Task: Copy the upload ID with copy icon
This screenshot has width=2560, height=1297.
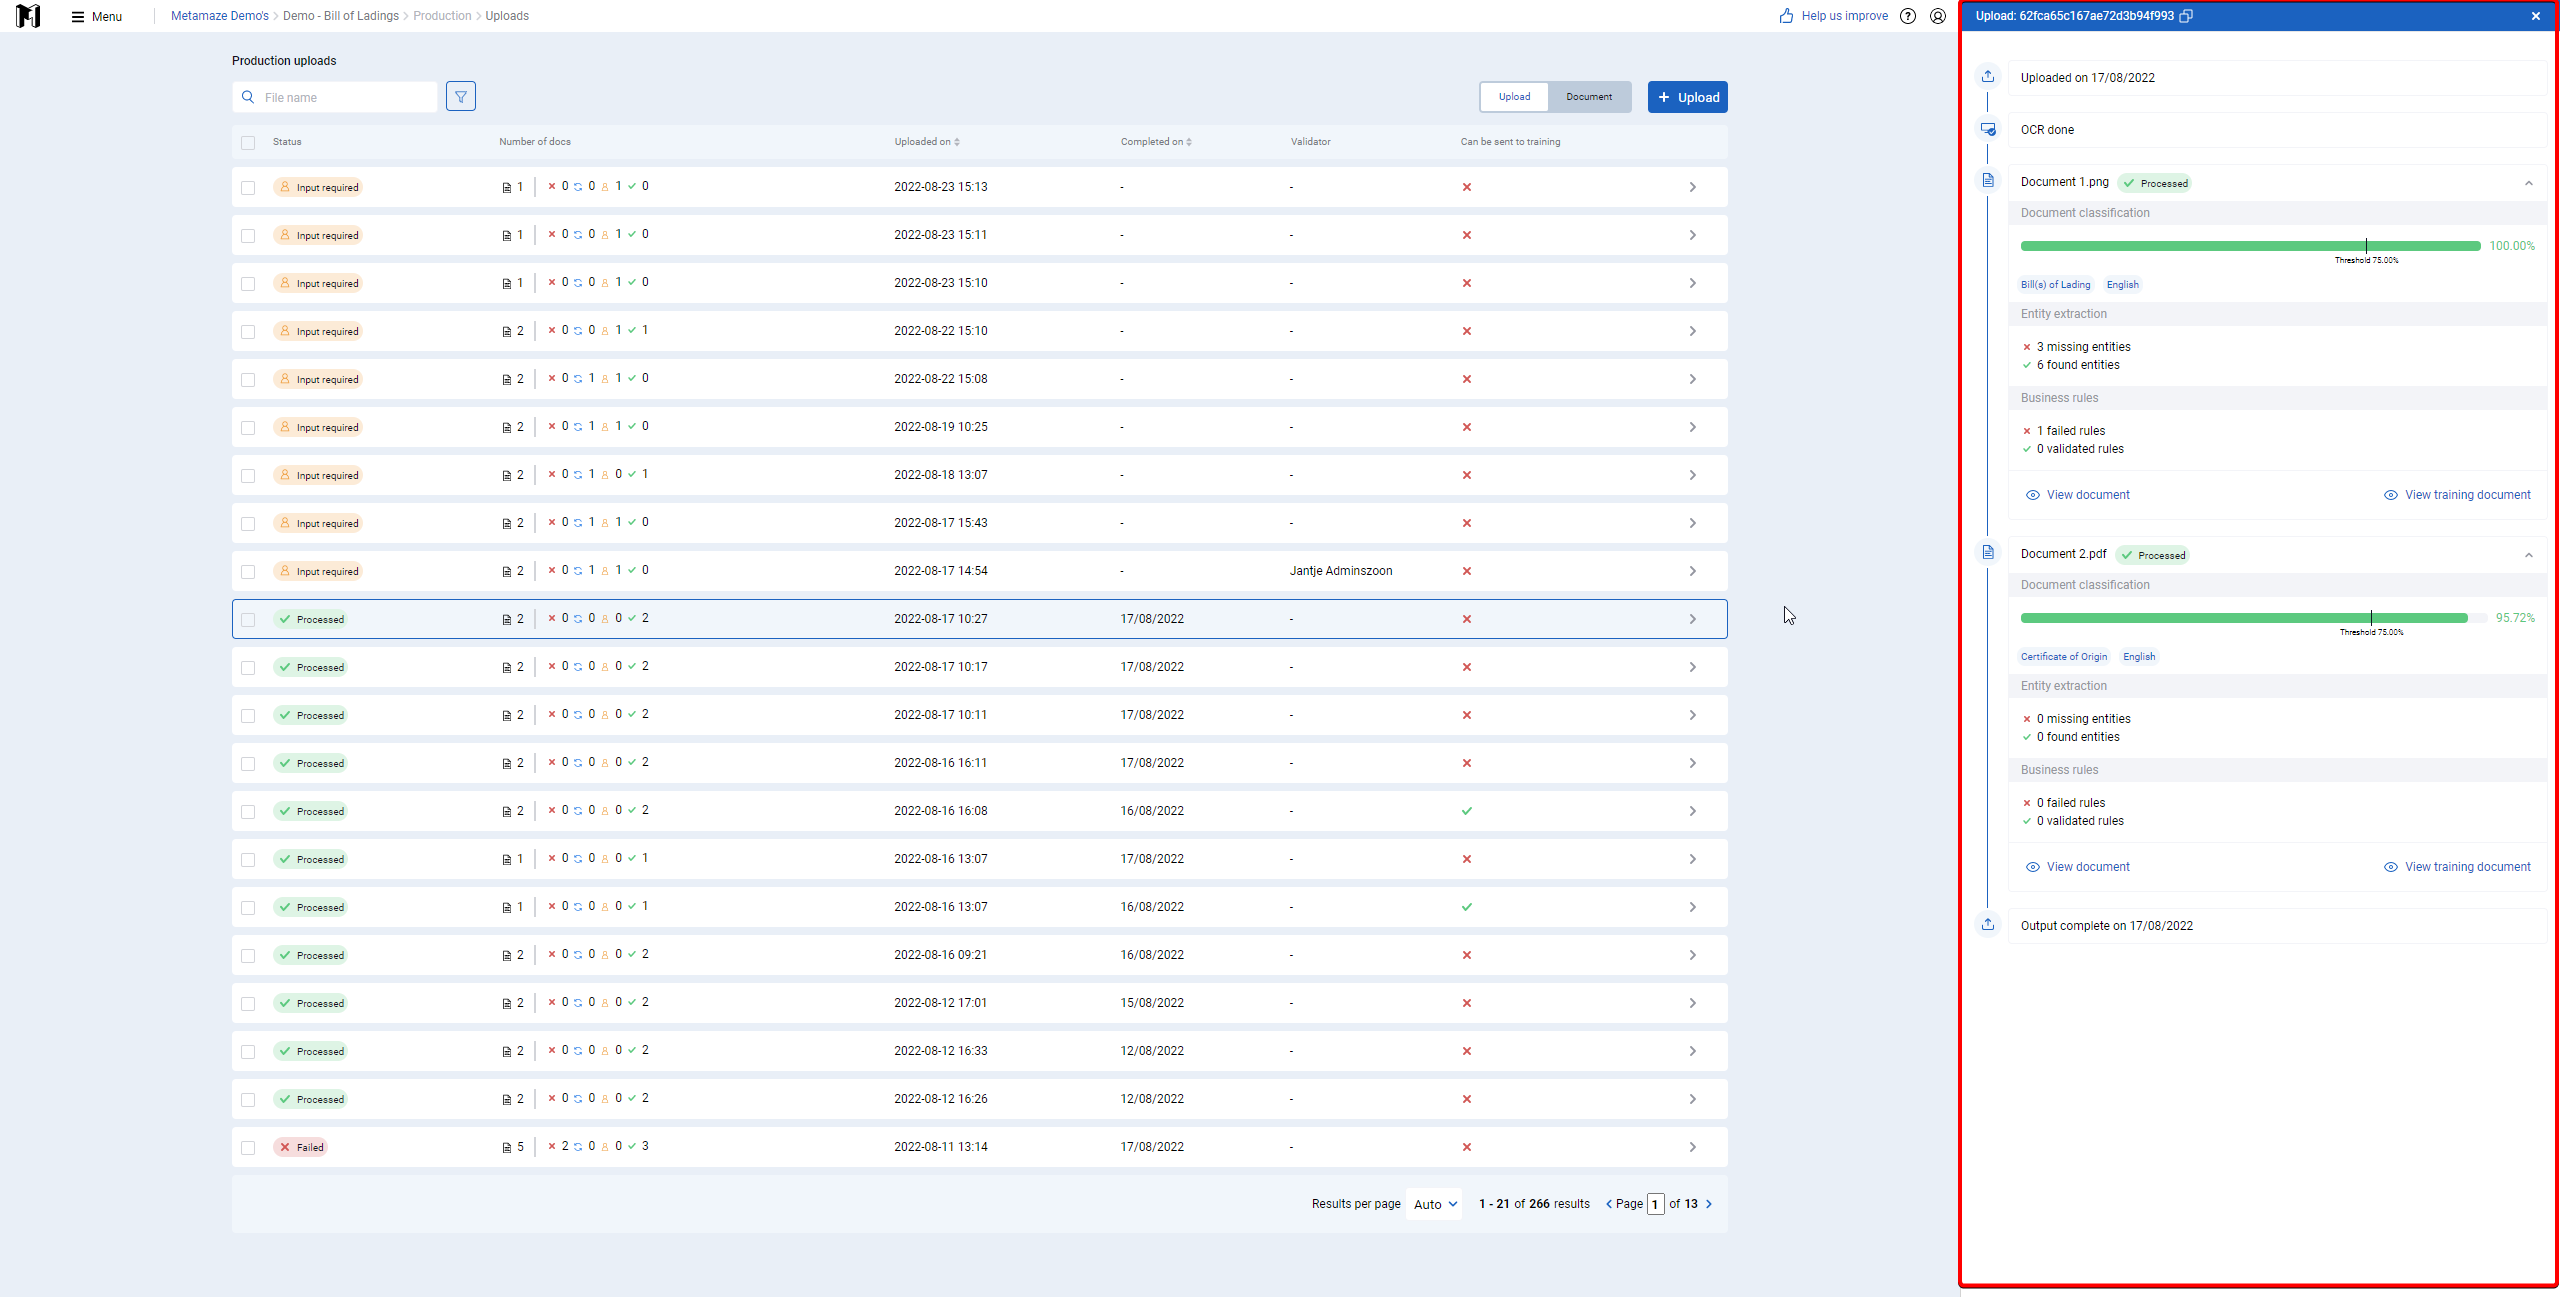Action: point(2186,16)
